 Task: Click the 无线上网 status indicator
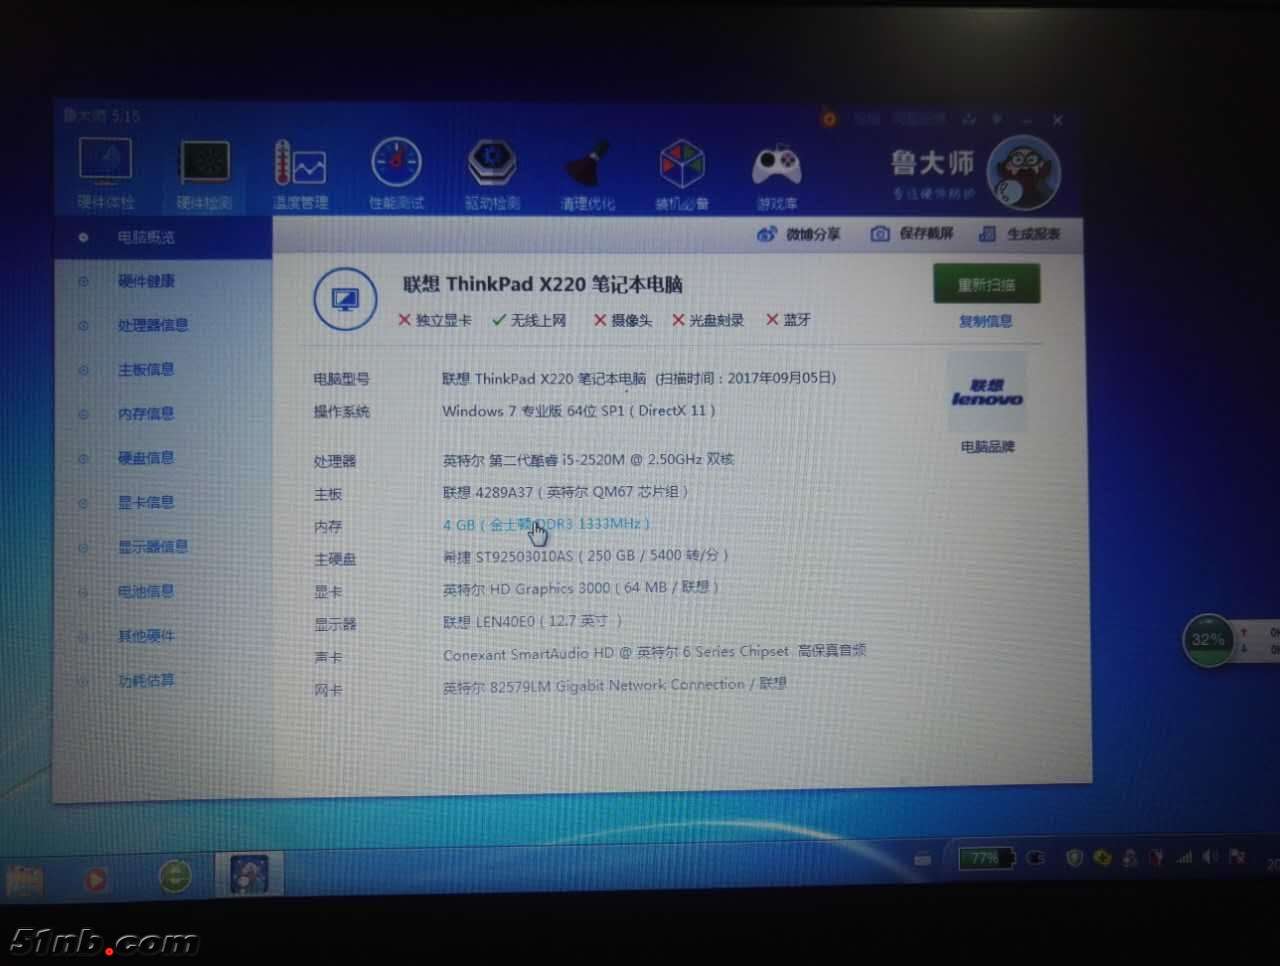pyautogui.click(x=529, y=320)
